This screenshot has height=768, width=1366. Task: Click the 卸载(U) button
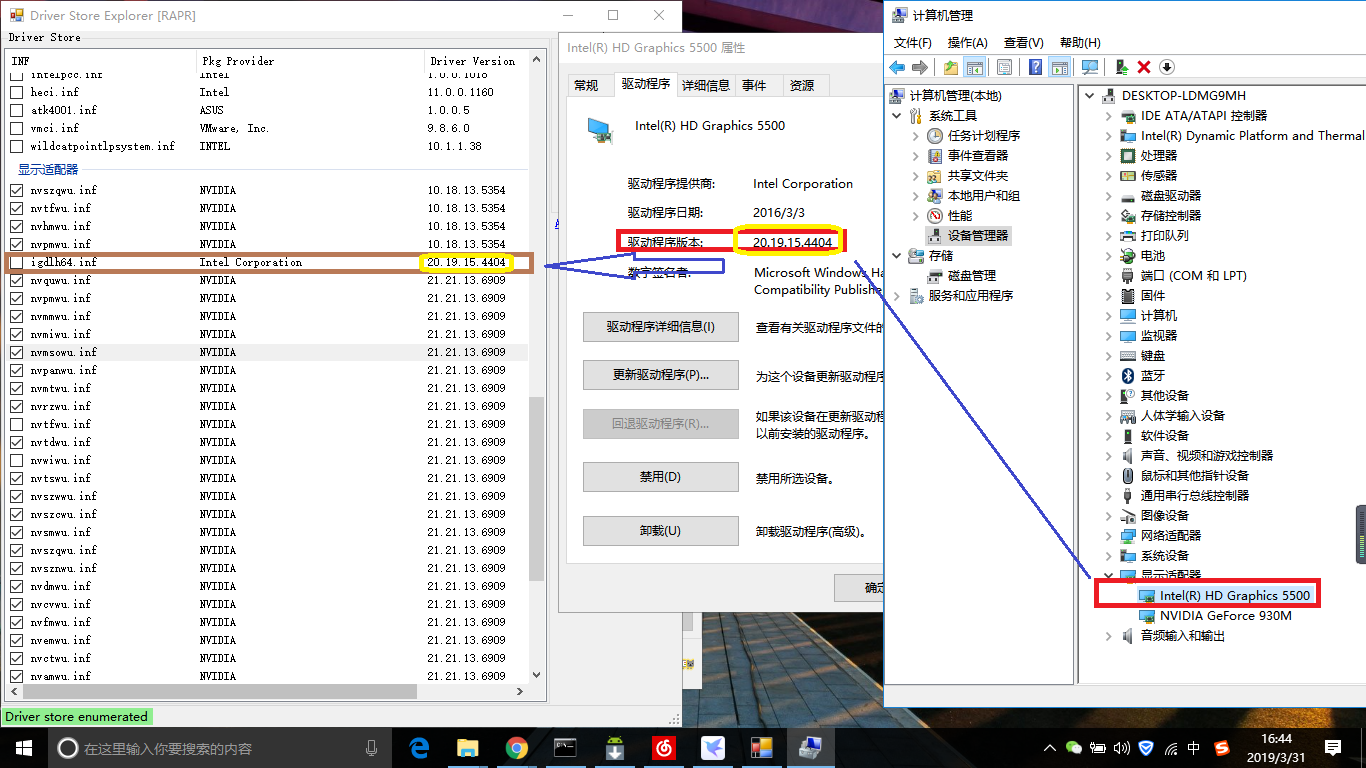point(660,530)
